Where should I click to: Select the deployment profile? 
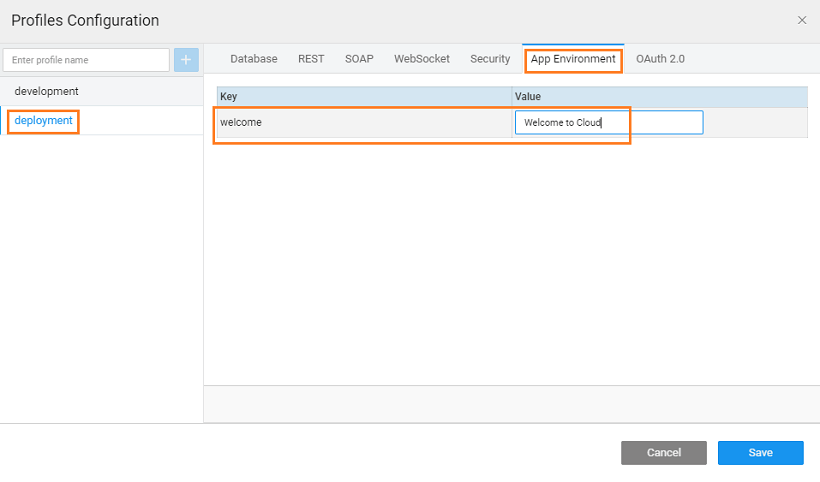pyautogui.click(x=43, y=121)
